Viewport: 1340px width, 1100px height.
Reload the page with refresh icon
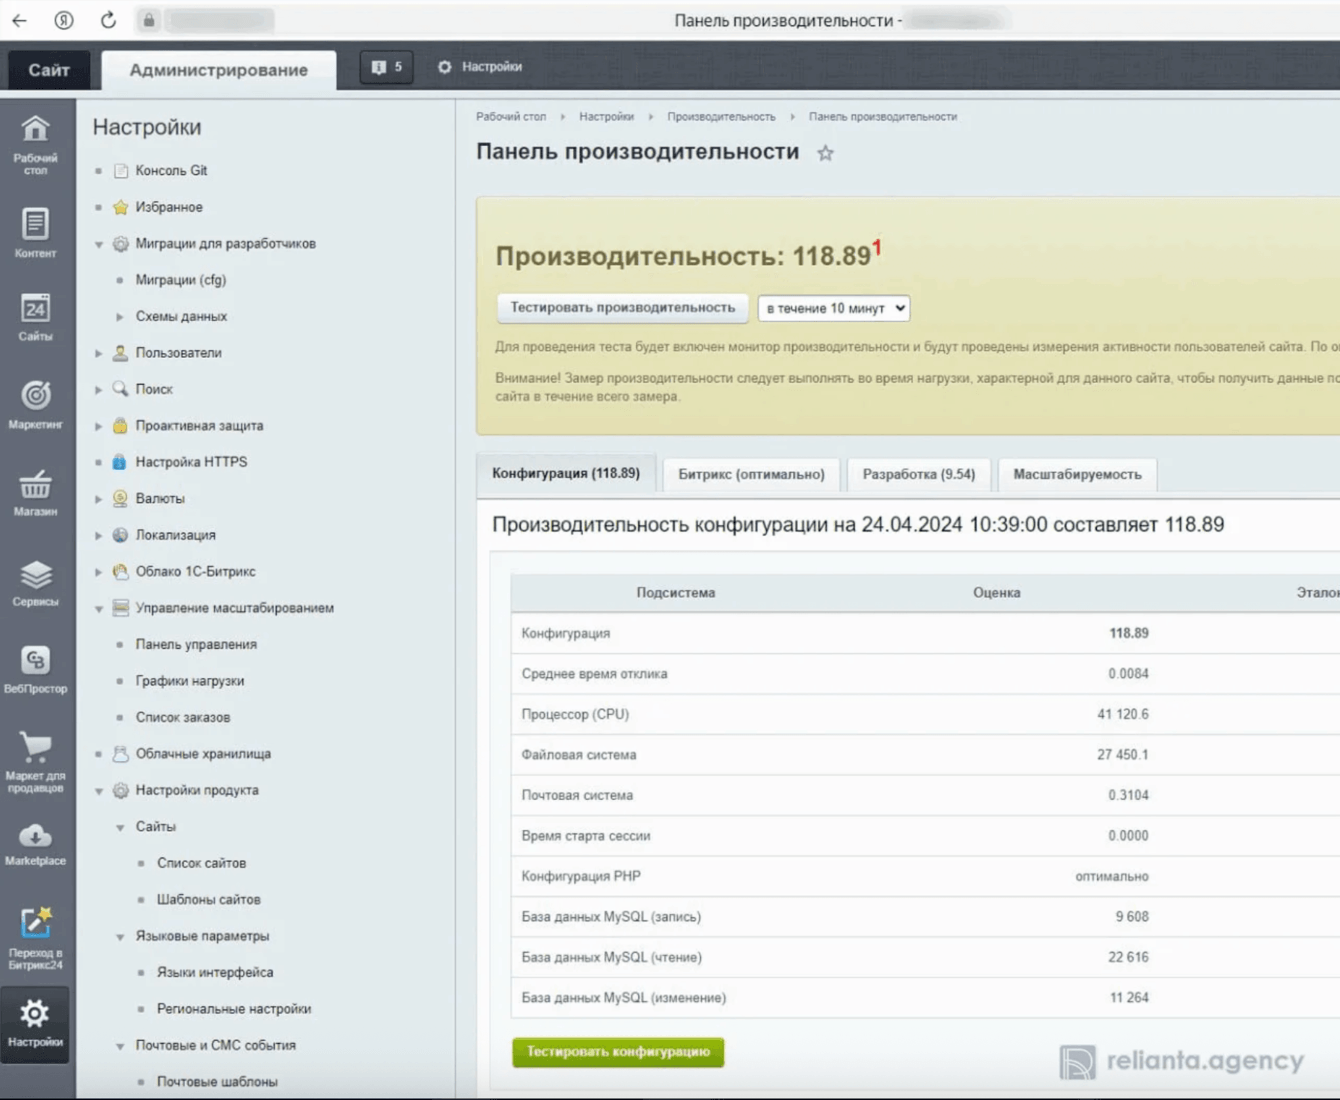click(x=108, y=20)
